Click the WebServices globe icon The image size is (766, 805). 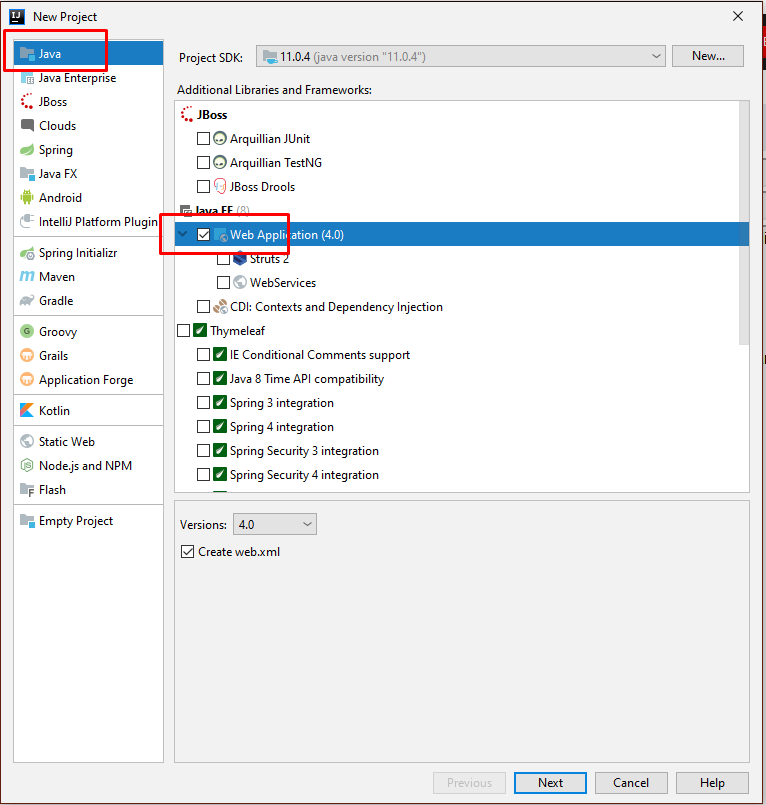click(240, 282)
